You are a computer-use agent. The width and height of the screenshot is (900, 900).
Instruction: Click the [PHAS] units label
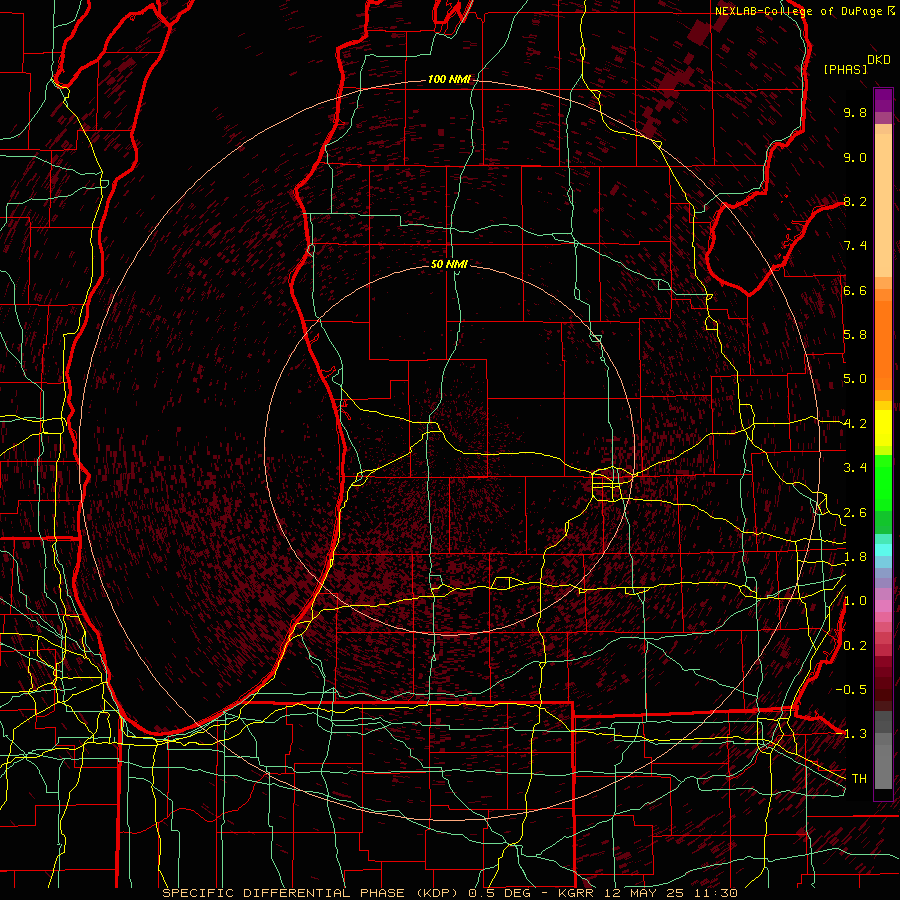pyautogui.click(x=845, y=70)
